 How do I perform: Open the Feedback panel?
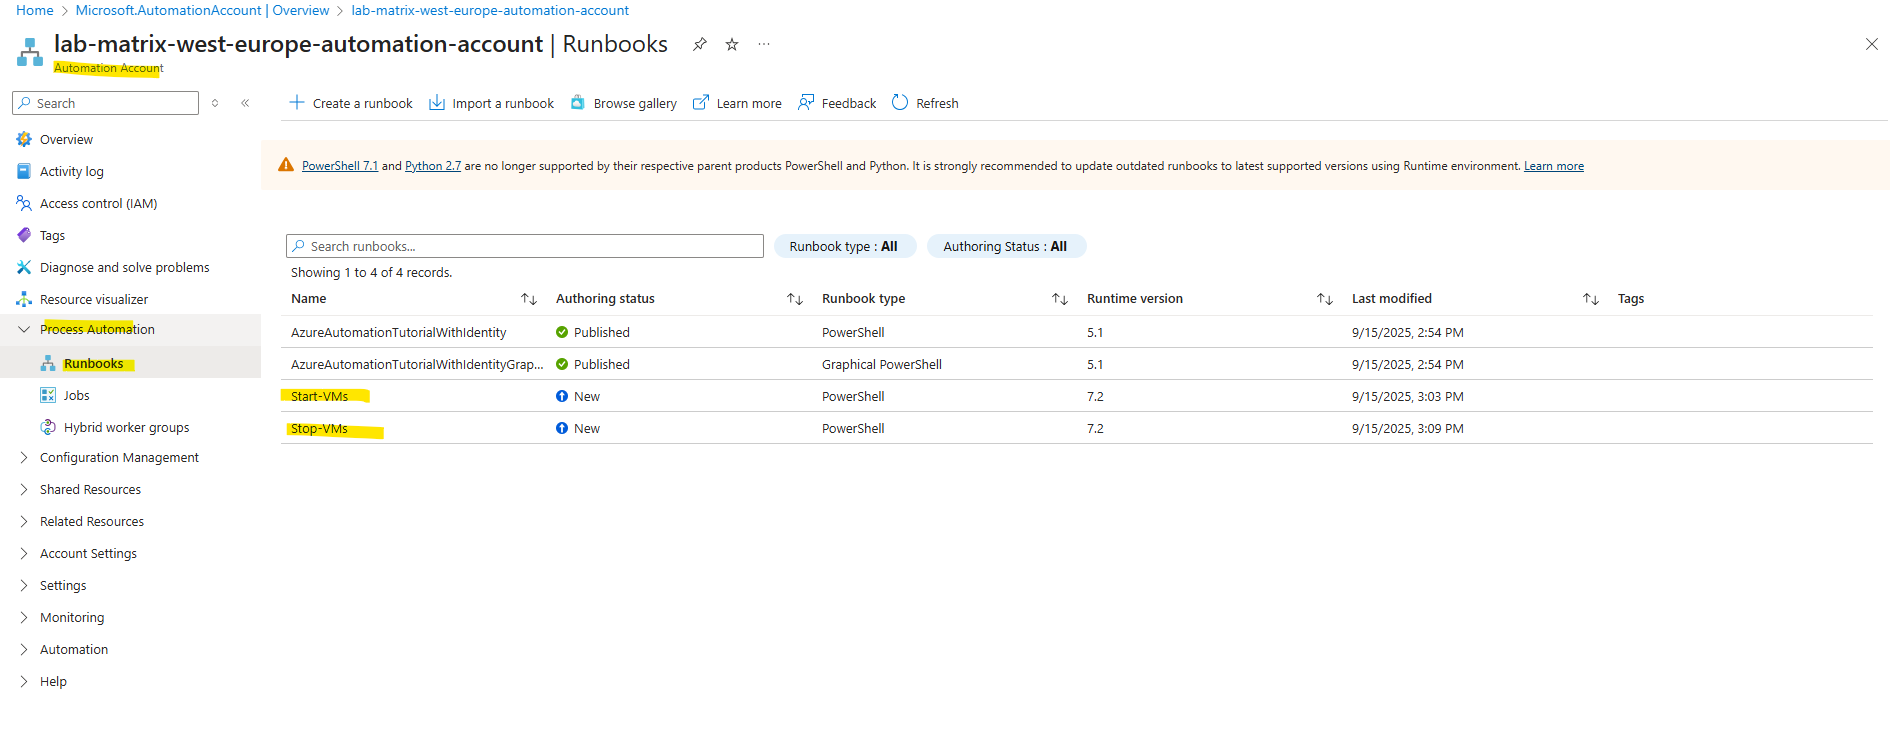click(837, 103)
